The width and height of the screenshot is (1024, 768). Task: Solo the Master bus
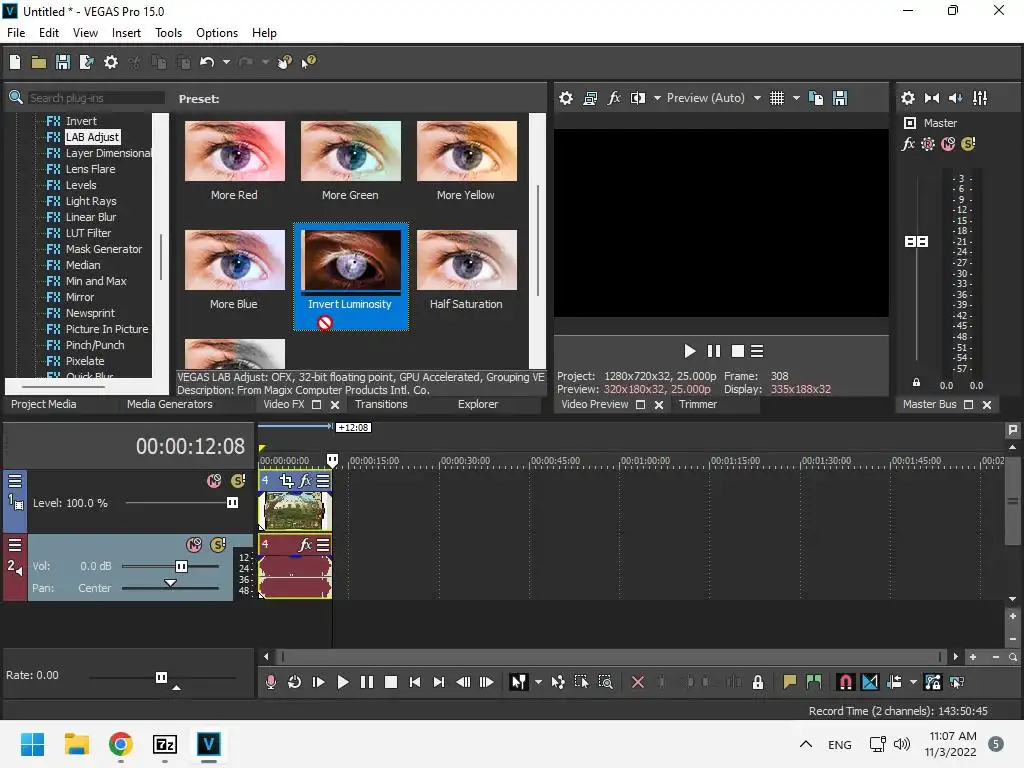pos(968,144)
